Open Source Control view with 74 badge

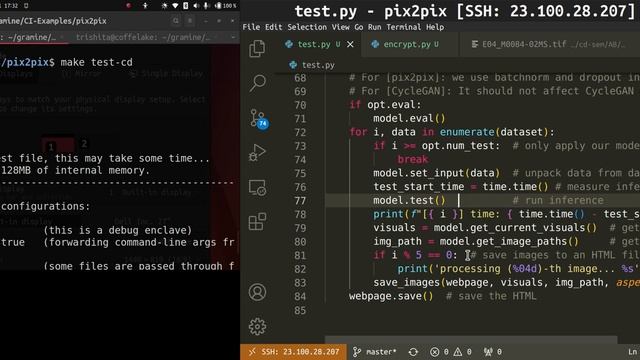click(259, 119)
